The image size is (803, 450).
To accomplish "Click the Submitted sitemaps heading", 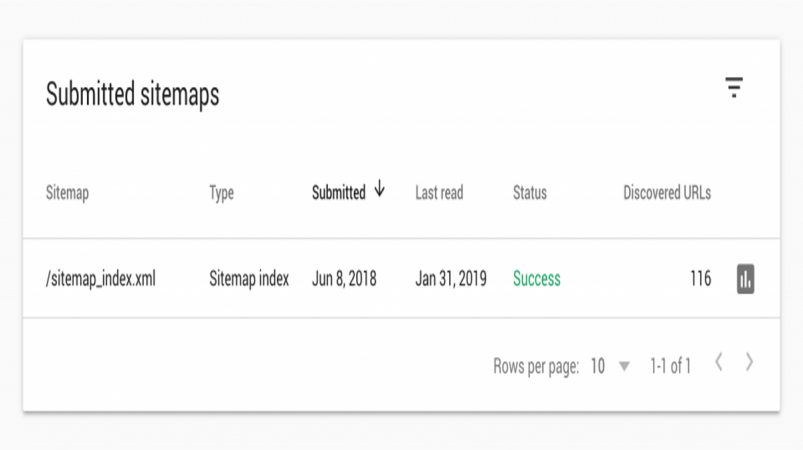I will pyautogui.click(x=133, y=95).
